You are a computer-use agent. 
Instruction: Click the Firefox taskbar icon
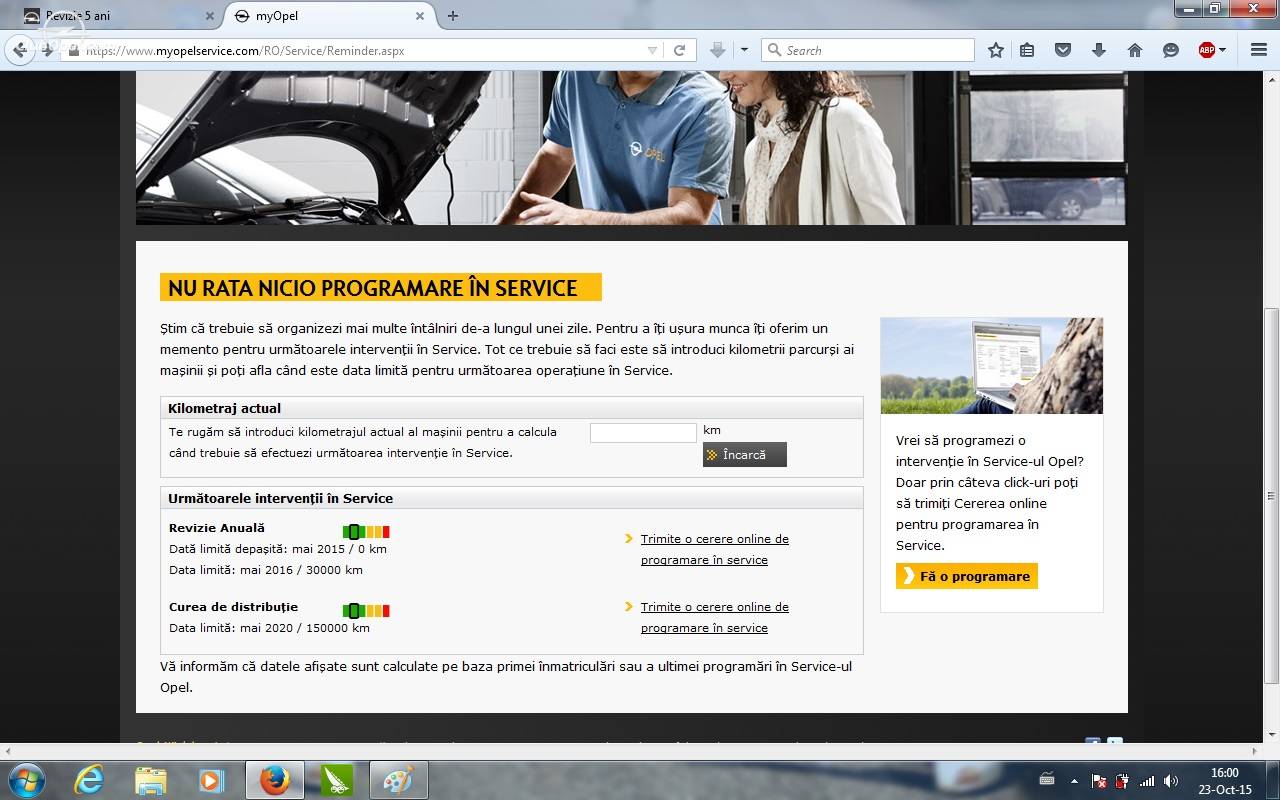coord(275,780)
